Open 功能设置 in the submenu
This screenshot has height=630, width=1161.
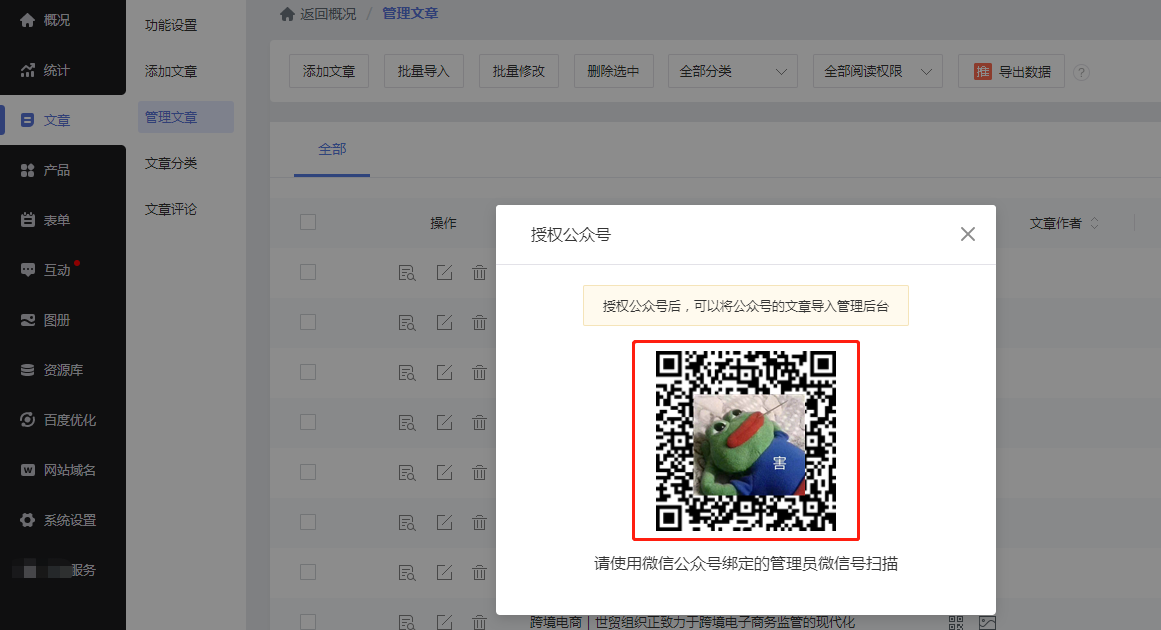tap(171, 25)
